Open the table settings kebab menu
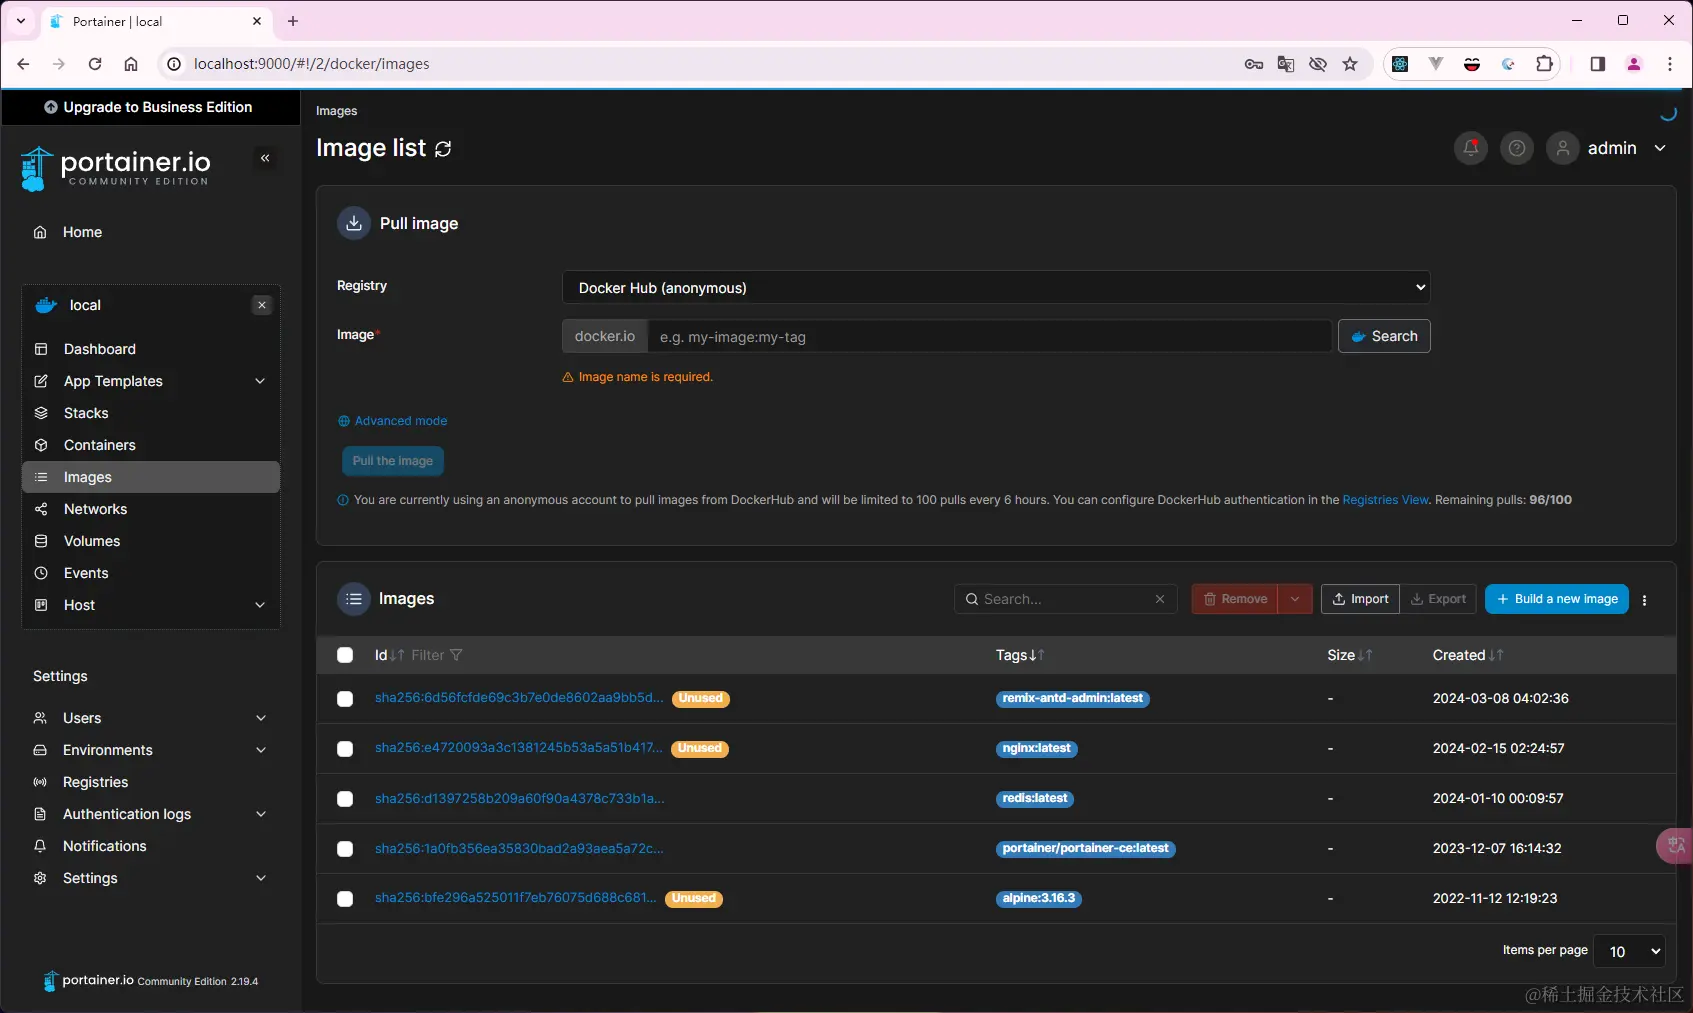The height and width of the screenshot is (1013, 1693). click(1645, 600)
